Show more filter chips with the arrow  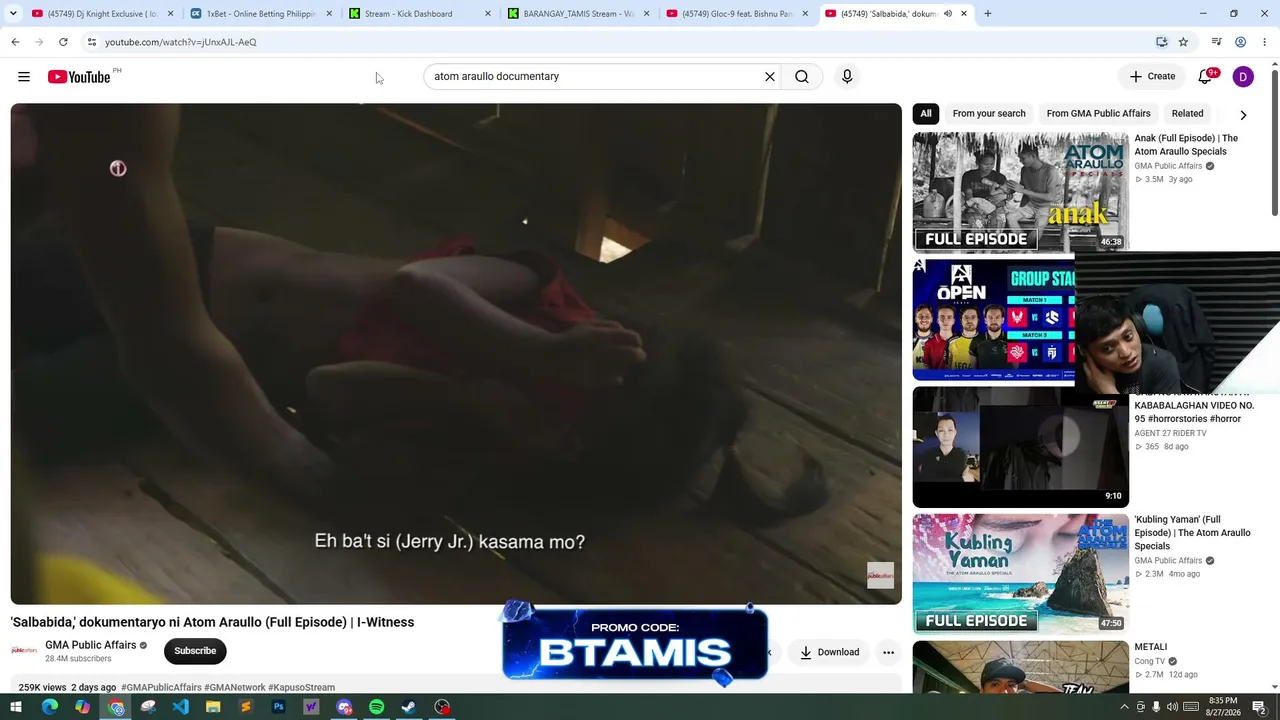tap(1243, 115)
